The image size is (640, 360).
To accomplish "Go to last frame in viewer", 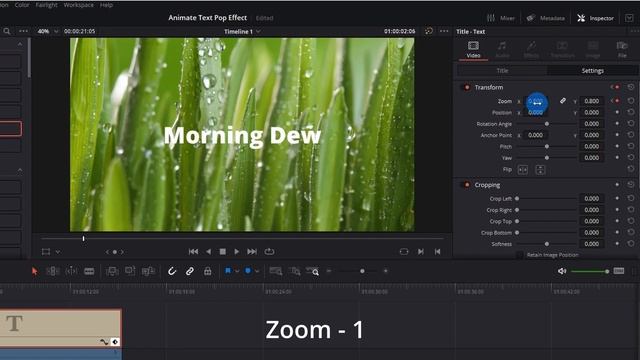I will [x=252, y=251].
